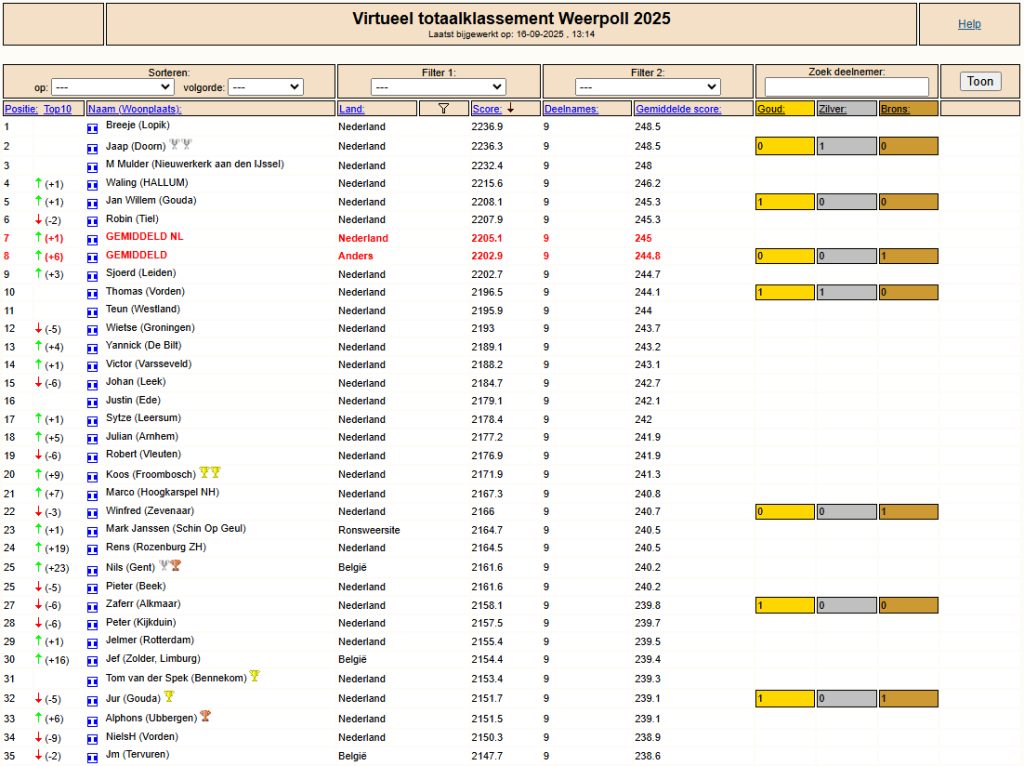Expand the Filter 2 dropdown
This screenshot has width=1024, height=766.
pos(647,87)
